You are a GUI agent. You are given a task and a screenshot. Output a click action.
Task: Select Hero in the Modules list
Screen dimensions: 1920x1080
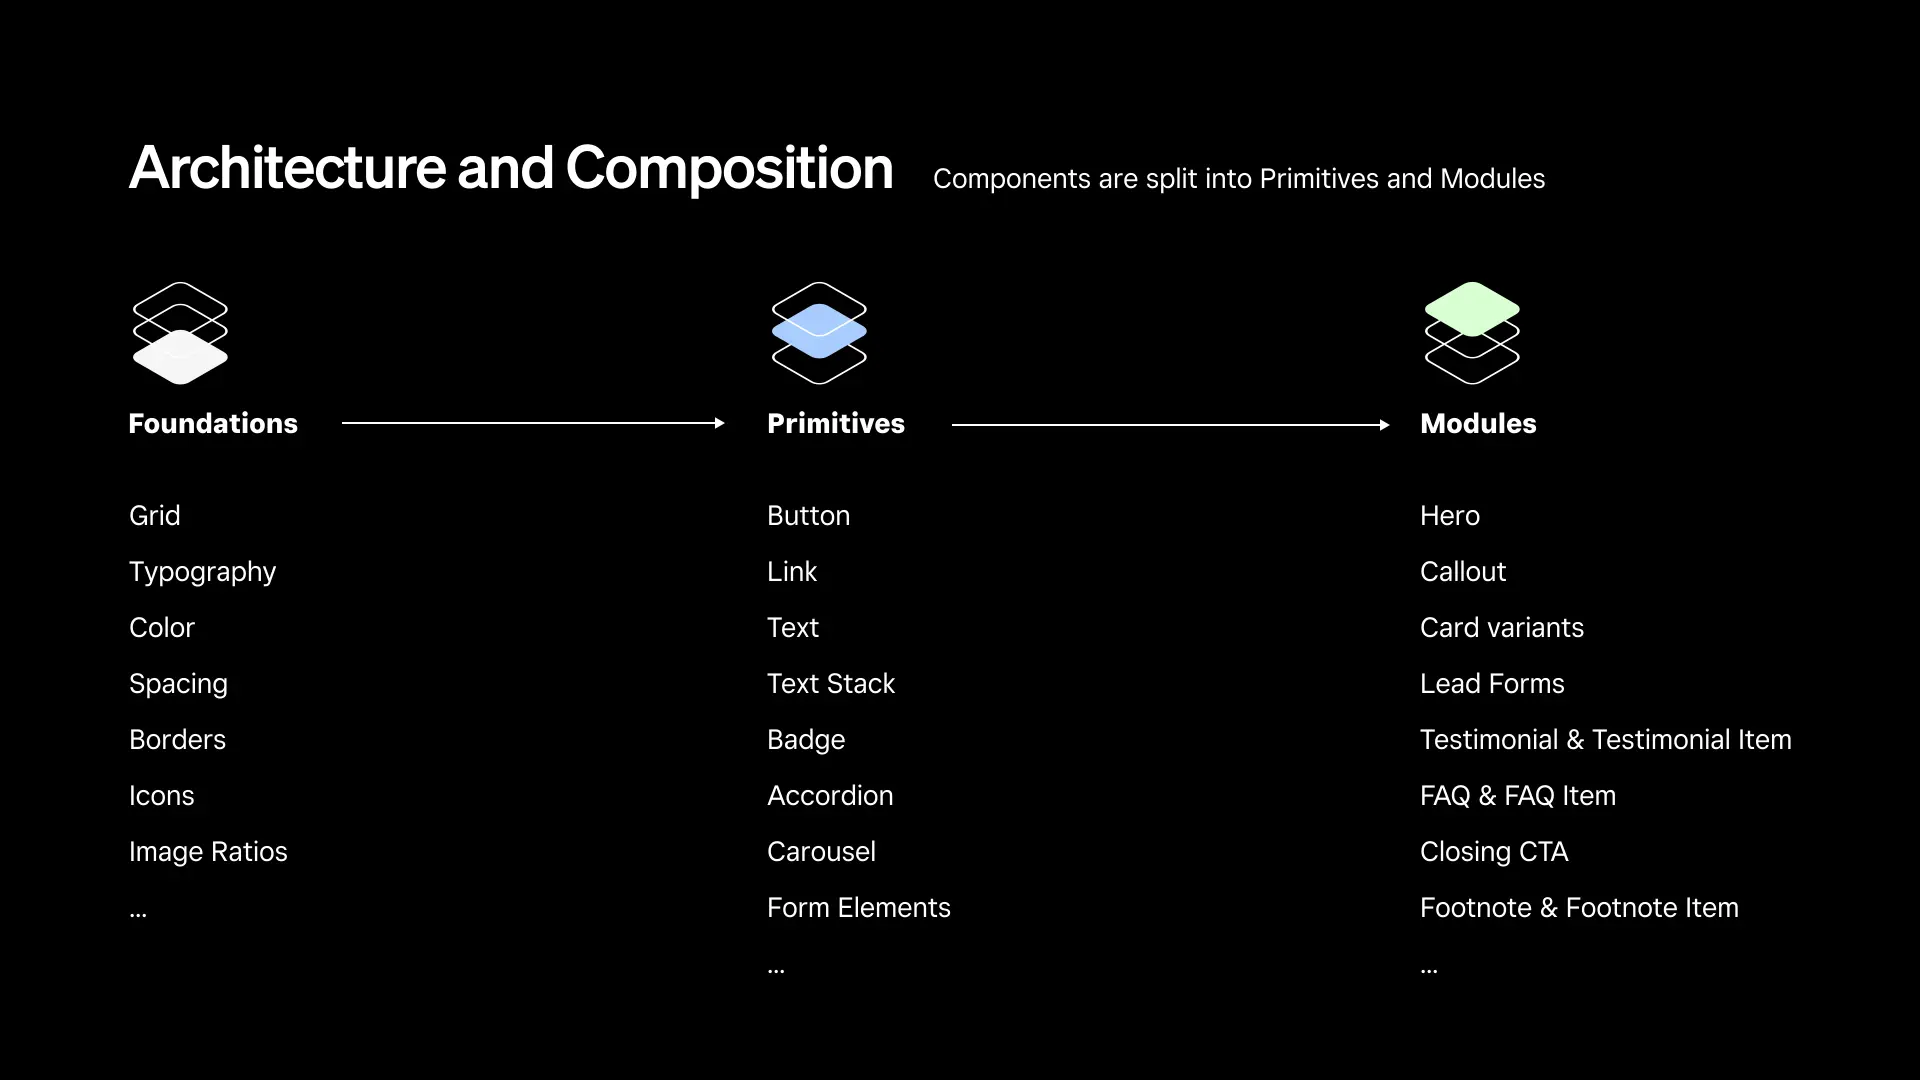(x=1449, y=516)
